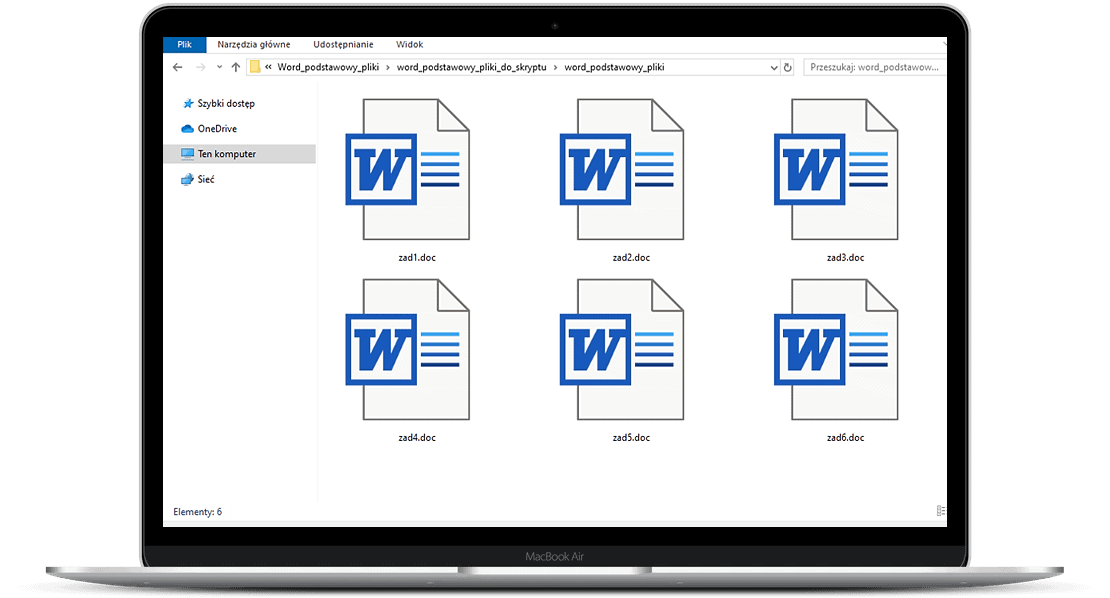
Task: Open the address bar history dropdown
Action: (x=774, y=67)
